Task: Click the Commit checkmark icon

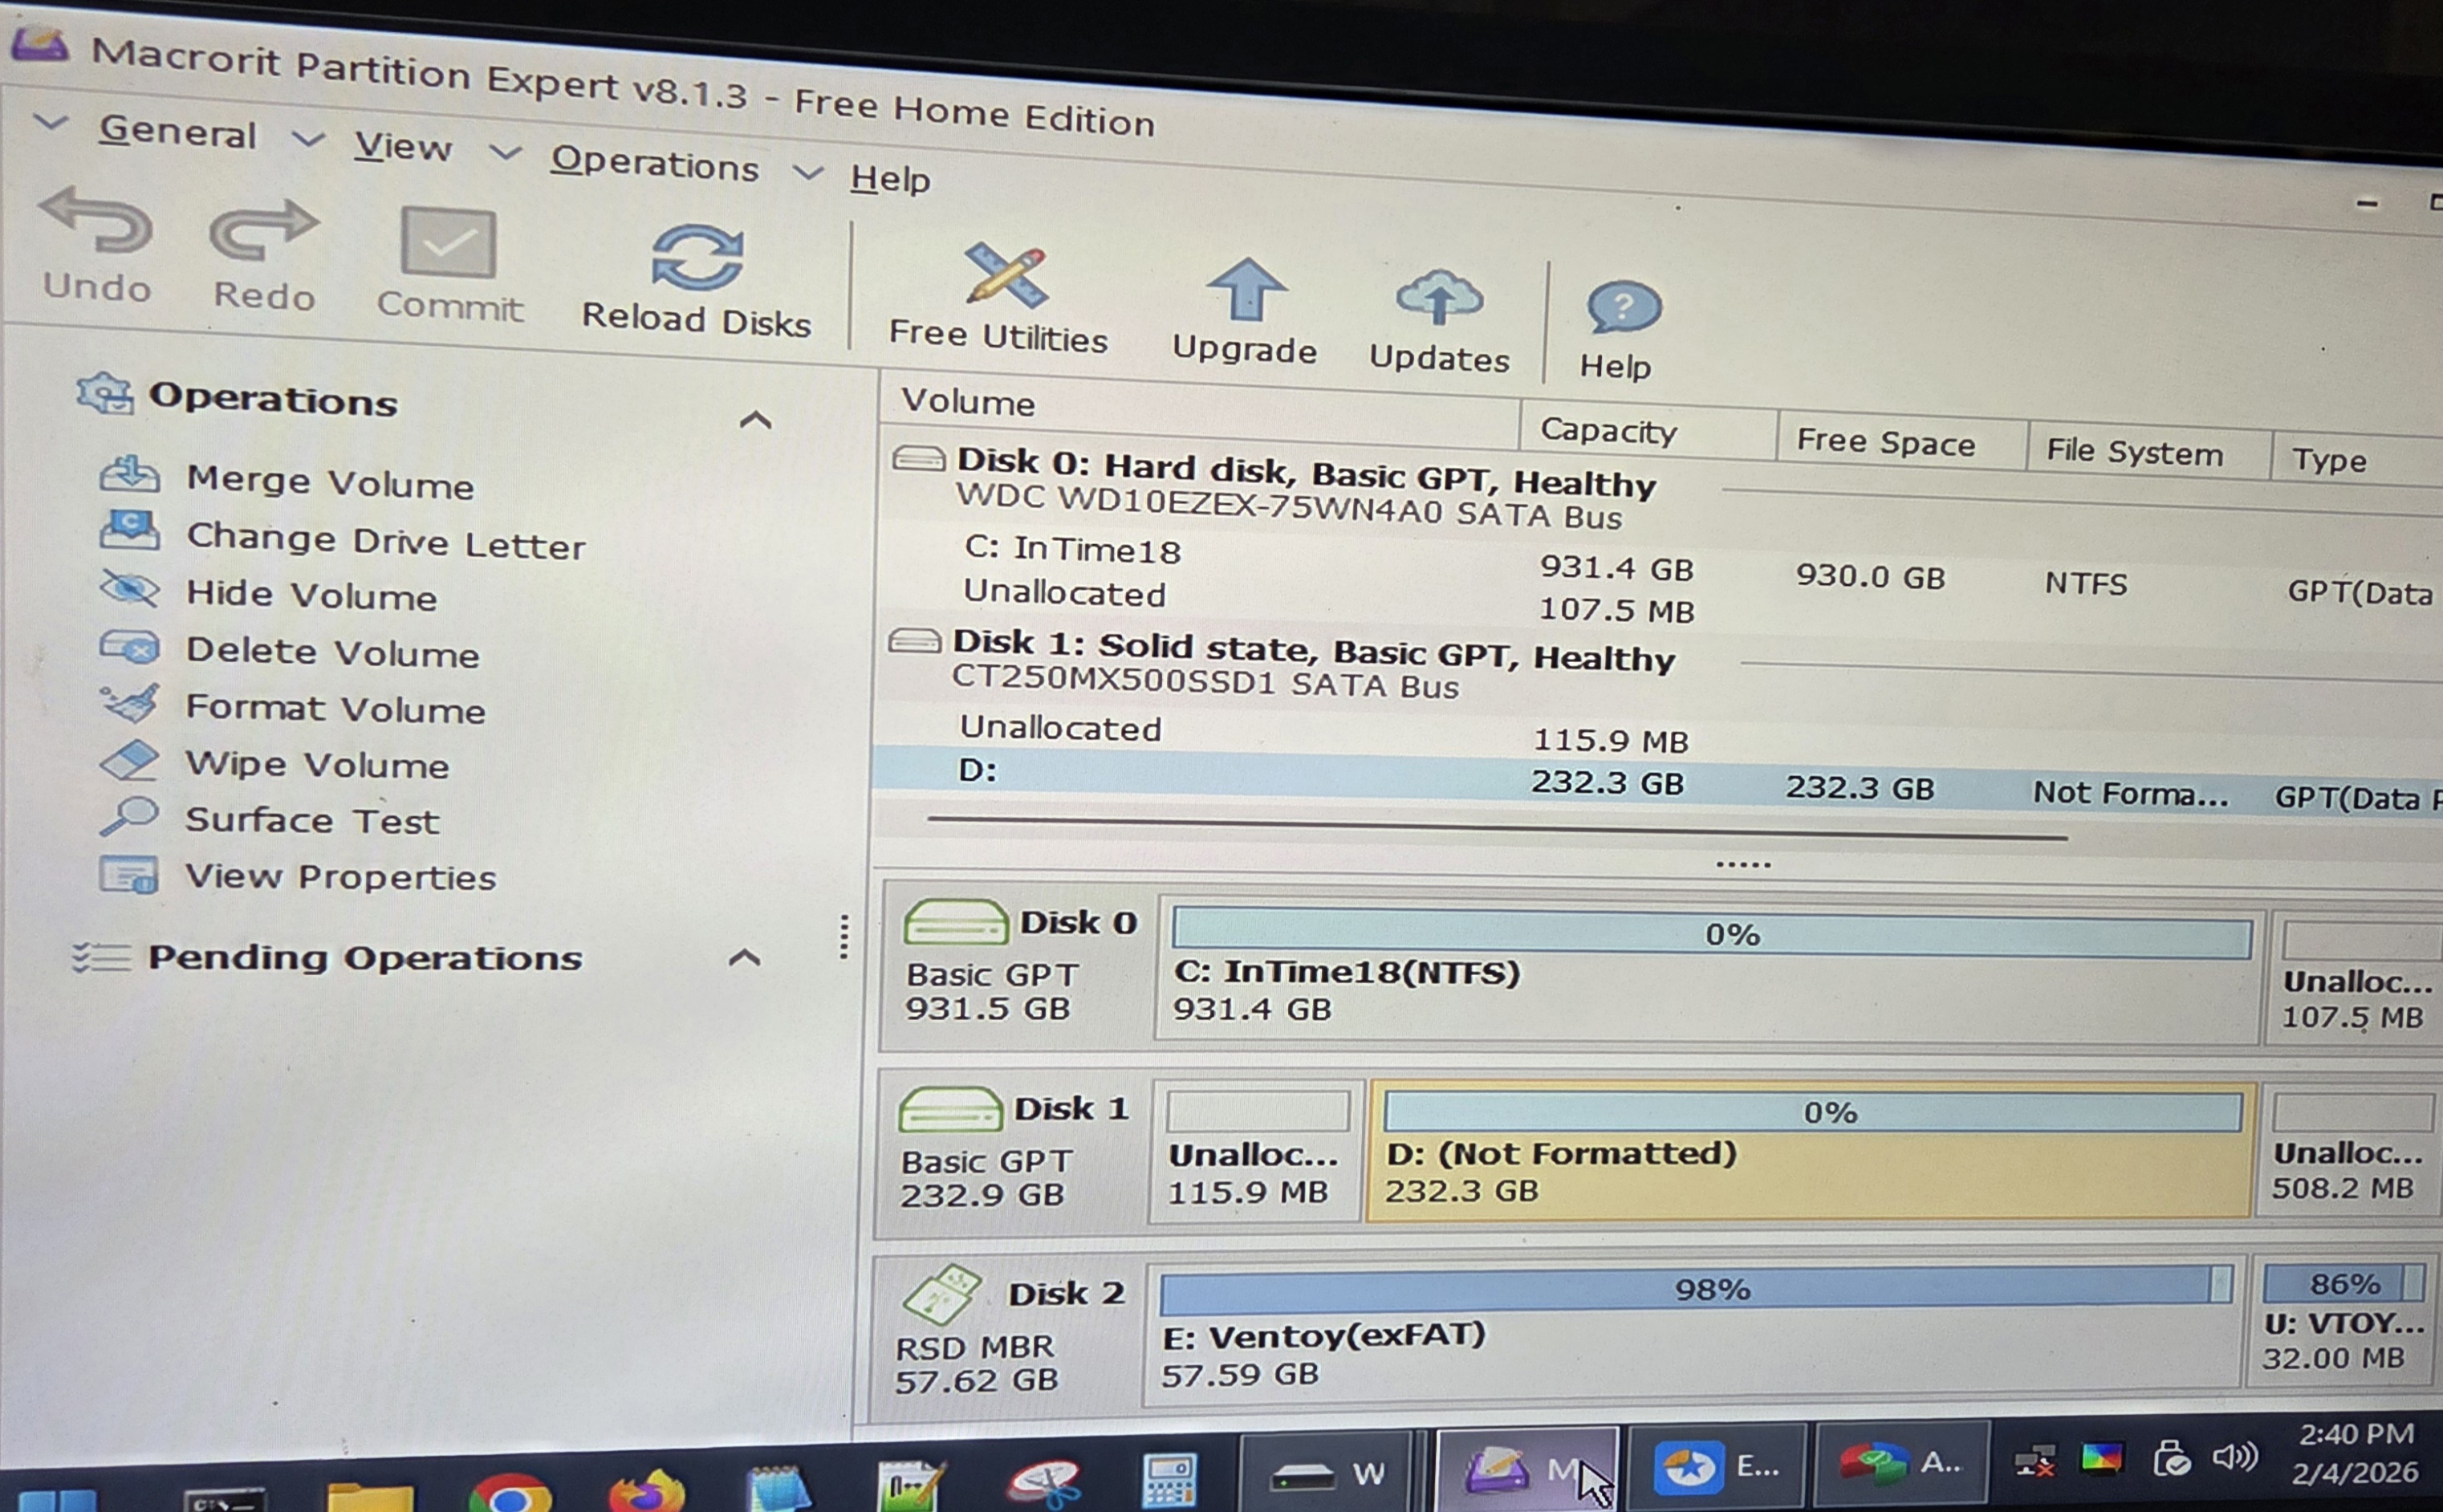Action: pos(448,243)
